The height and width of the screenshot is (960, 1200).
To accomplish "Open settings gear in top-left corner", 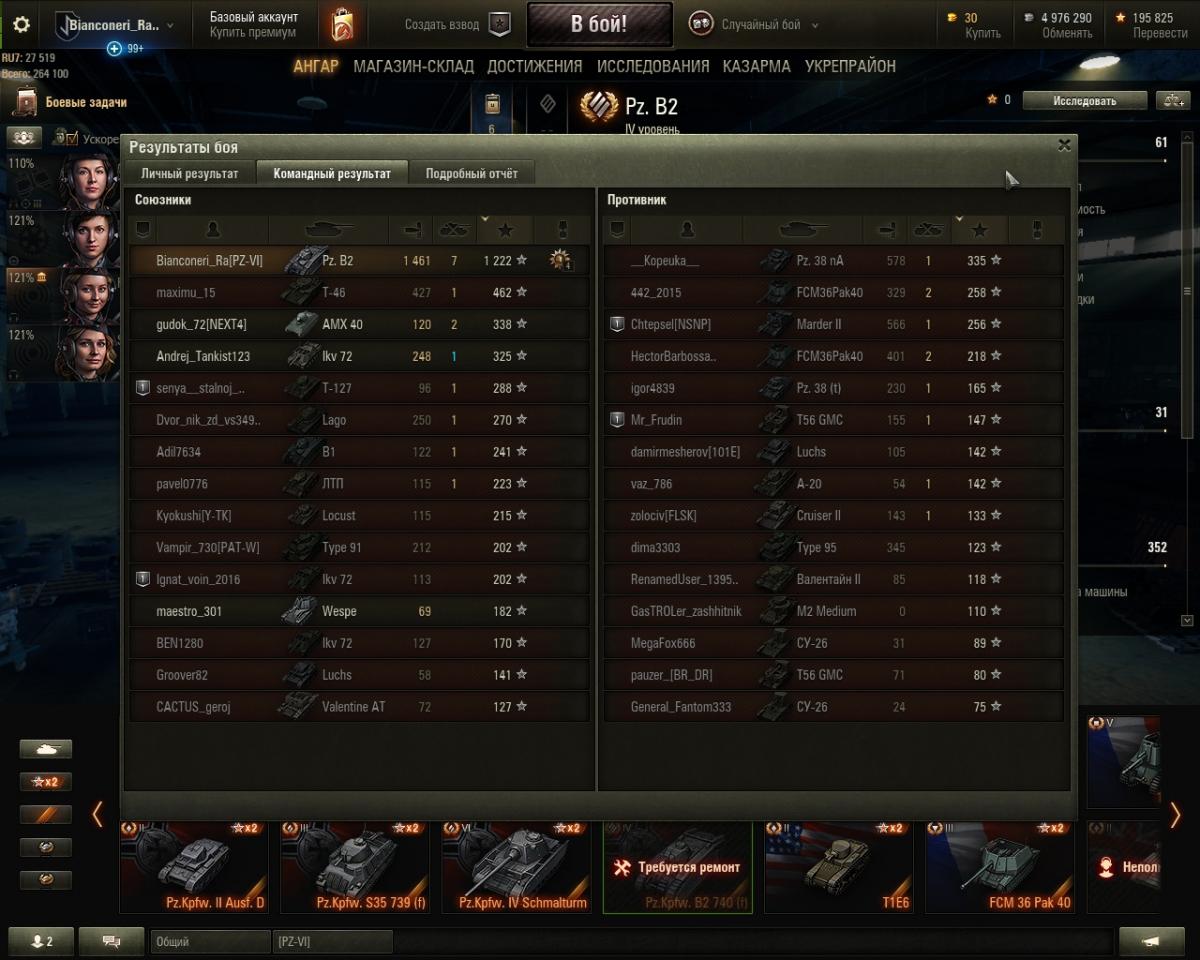I will point(21,25).
